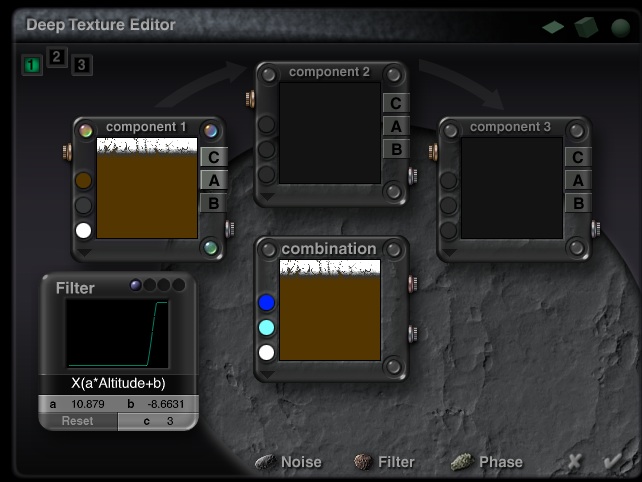Select first purple filter indicator dot
Image resolution: width=642 pixels, height=482 pixels.
coord(136,285)
